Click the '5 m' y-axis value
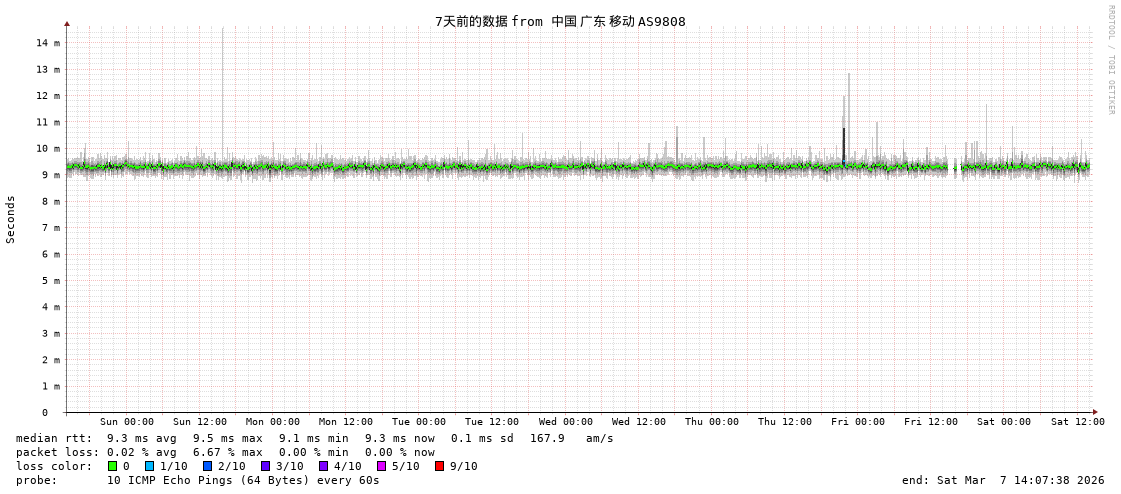 51,281
